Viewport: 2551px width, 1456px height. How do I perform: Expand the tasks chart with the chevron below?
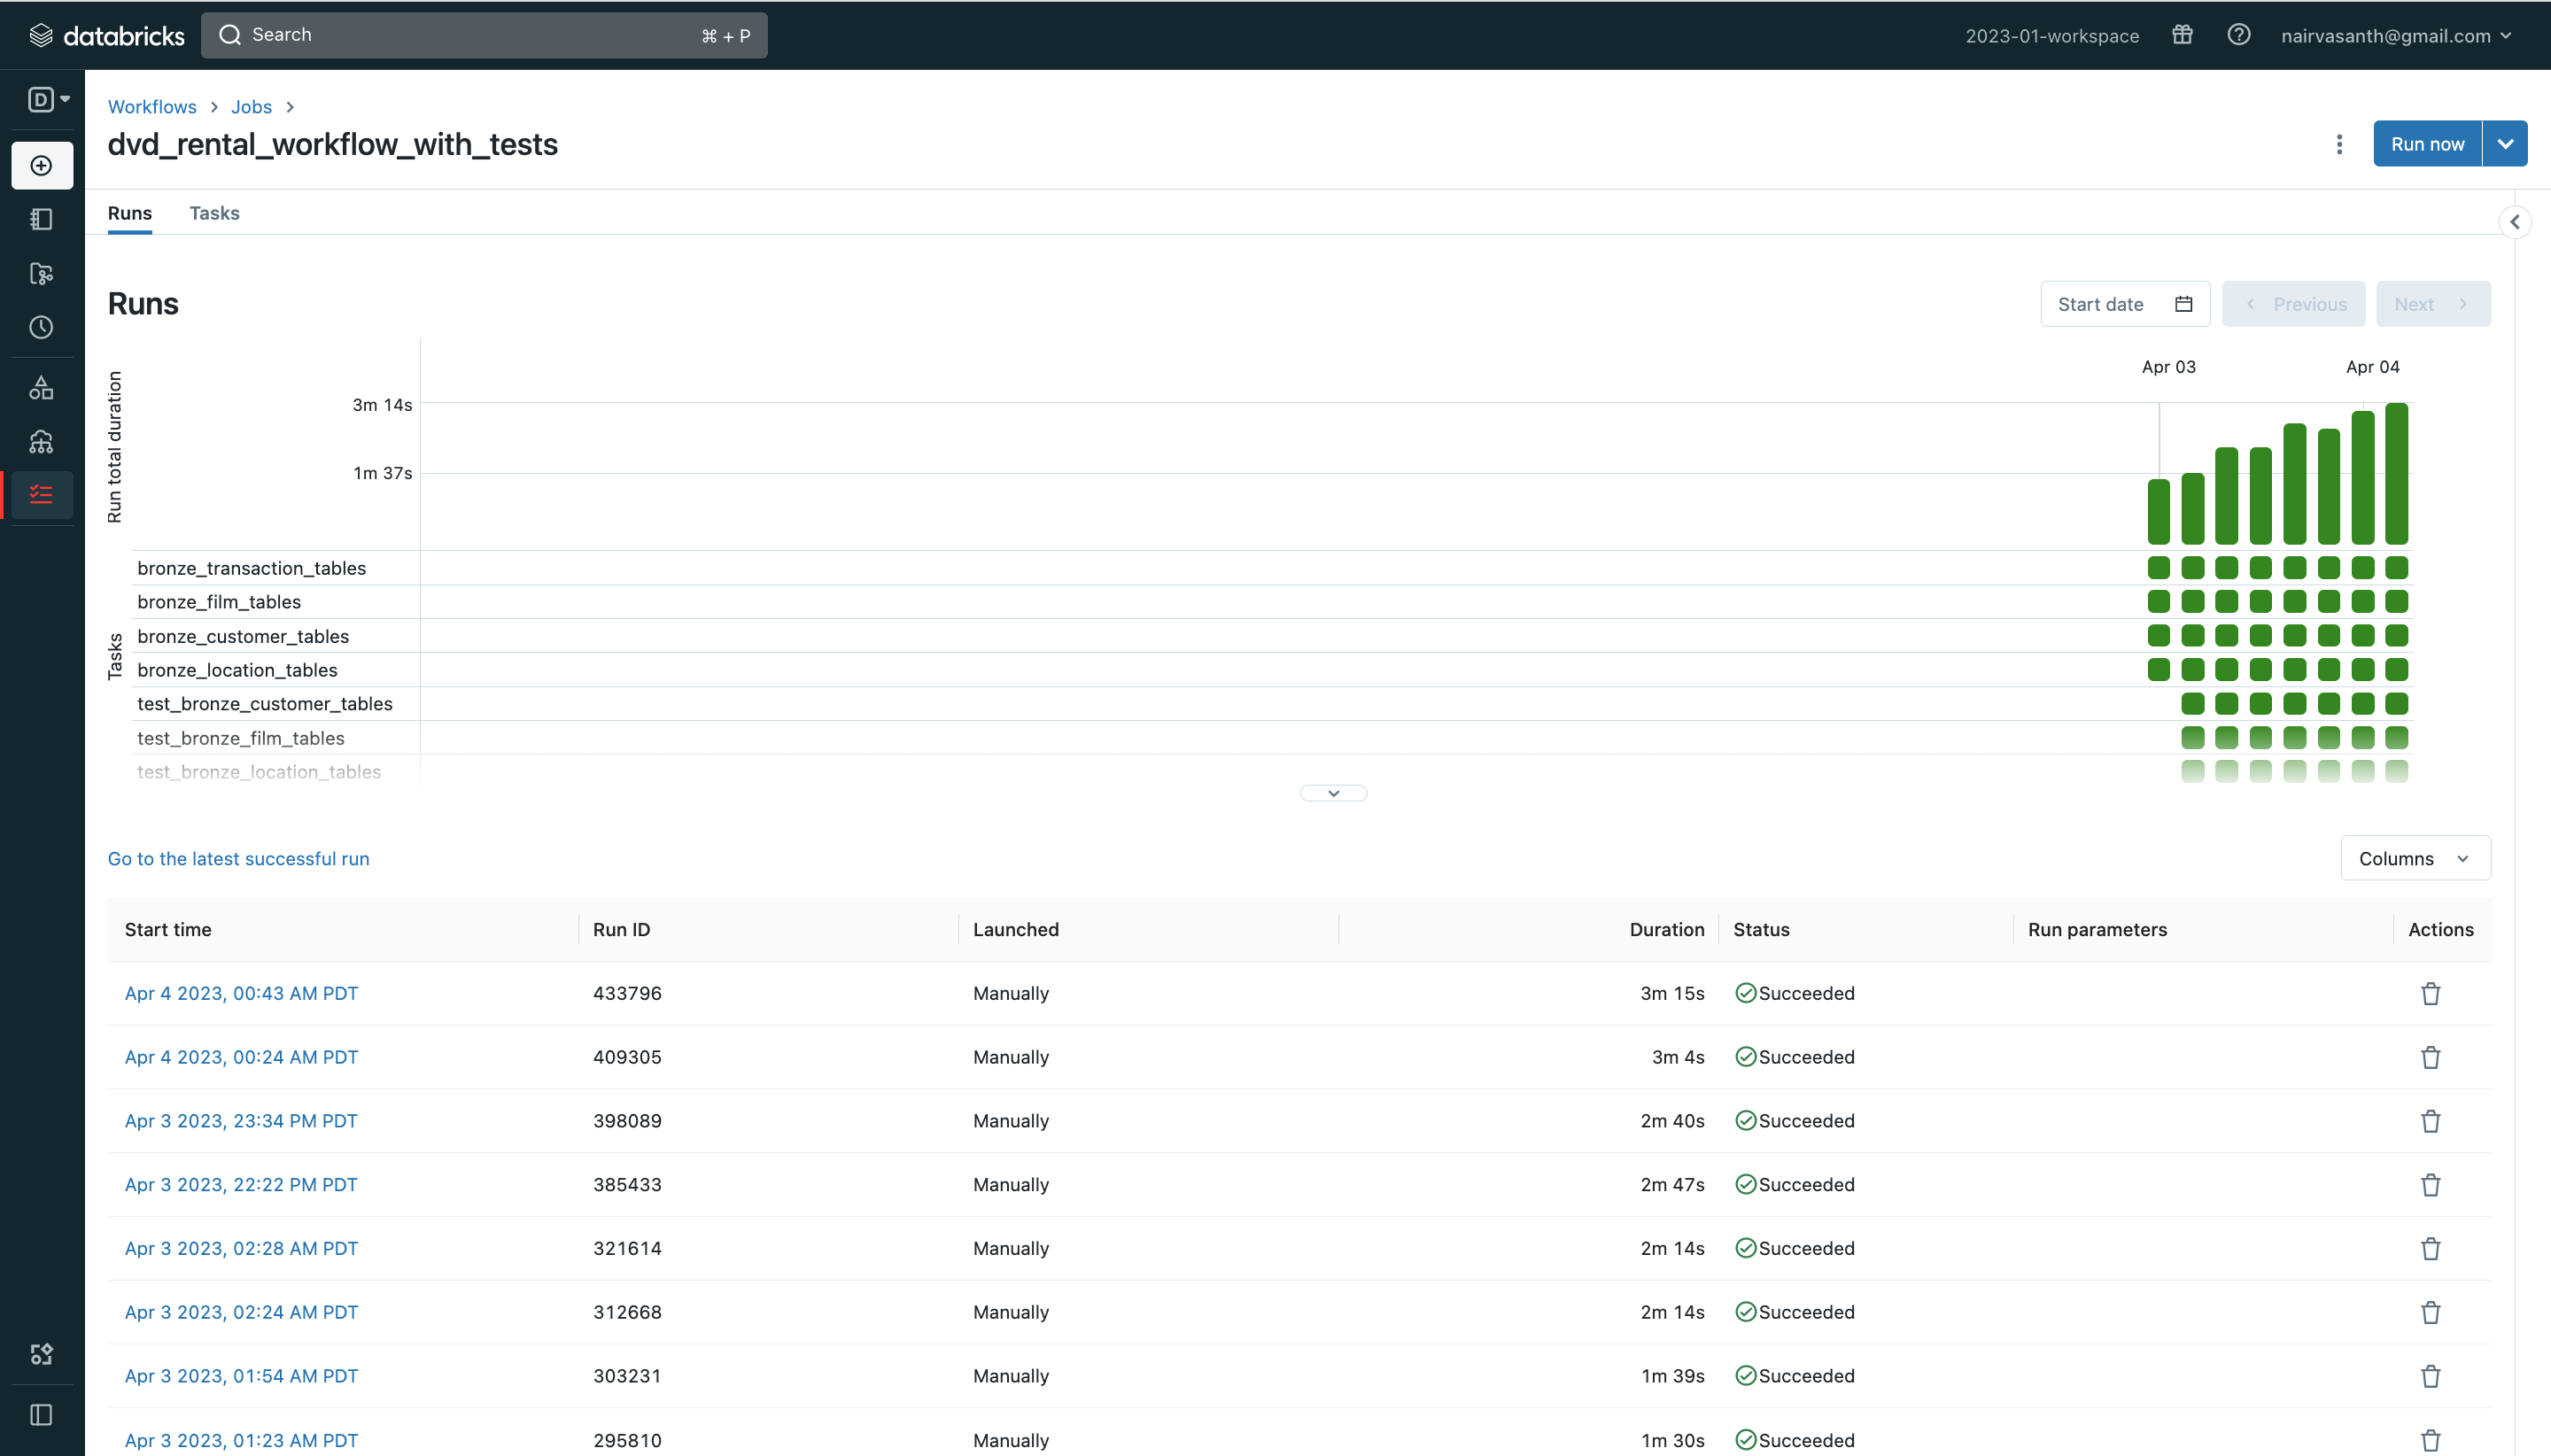(1333, 791)
